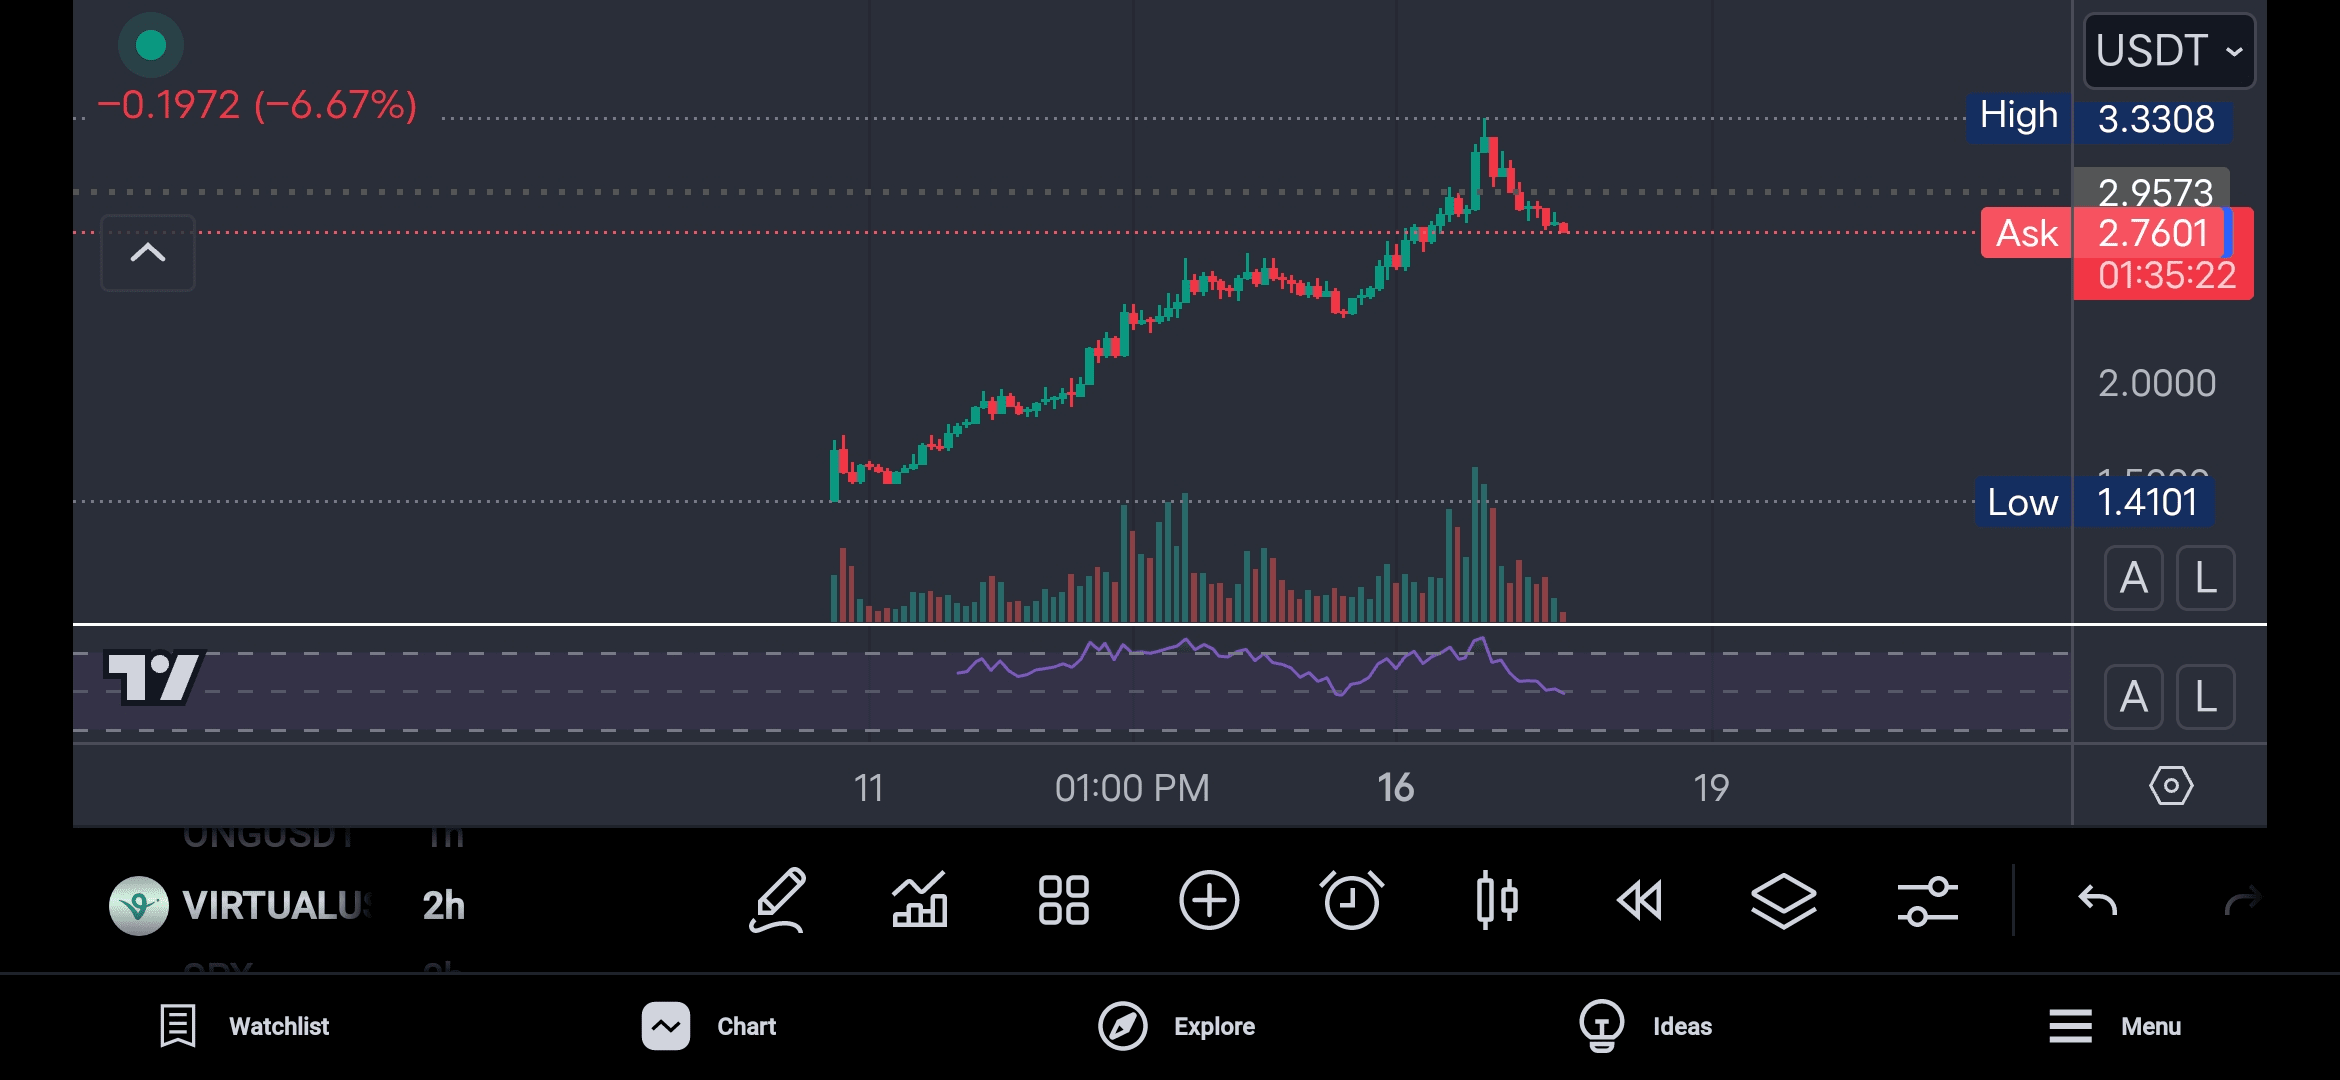This screenshot has height=1080, width=2340.
Task: Collapse the legend with chevron button
Action: point(148,253)
